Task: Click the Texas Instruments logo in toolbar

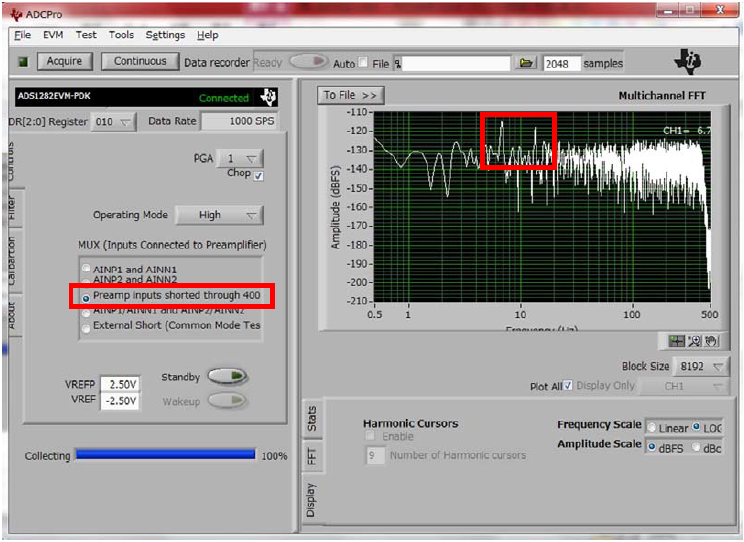Action: pyautogui.click(x=688, y=62)
